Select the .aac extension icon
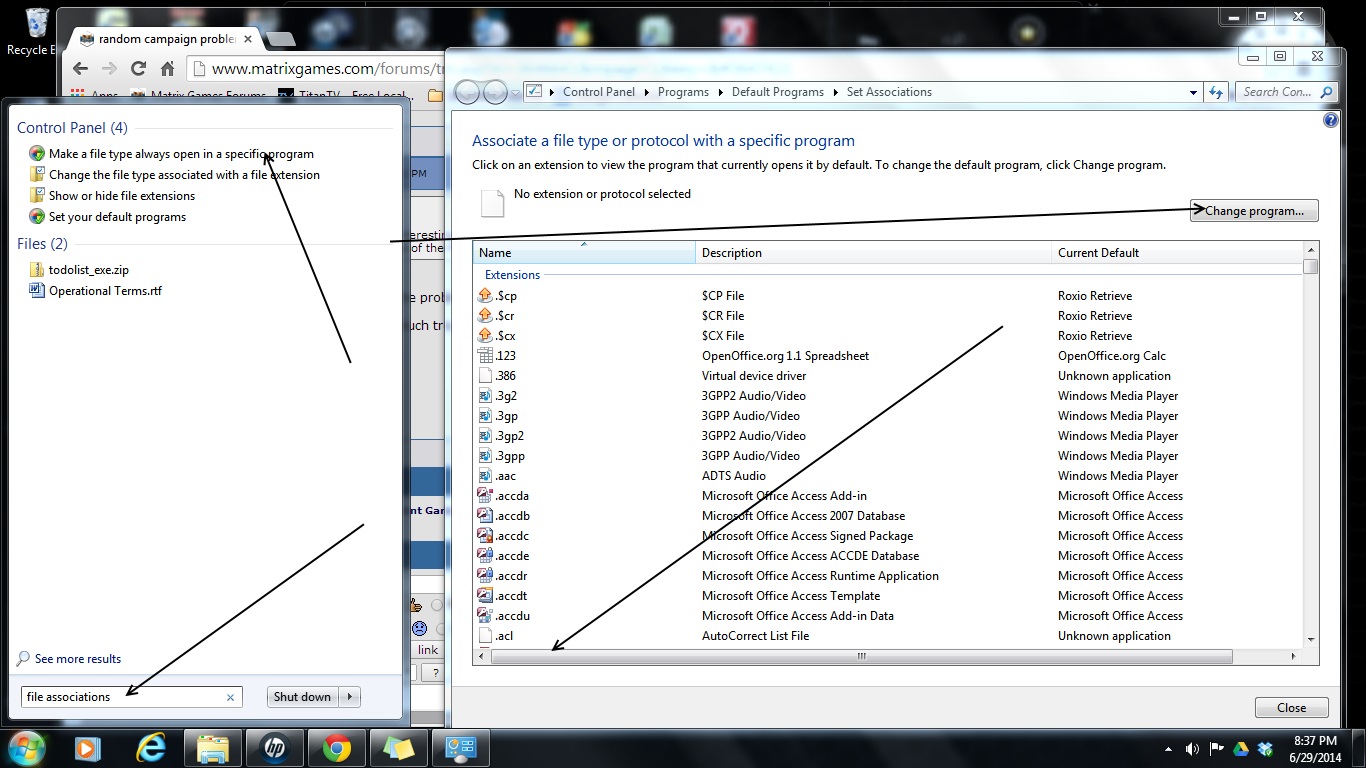 [486, 476]
